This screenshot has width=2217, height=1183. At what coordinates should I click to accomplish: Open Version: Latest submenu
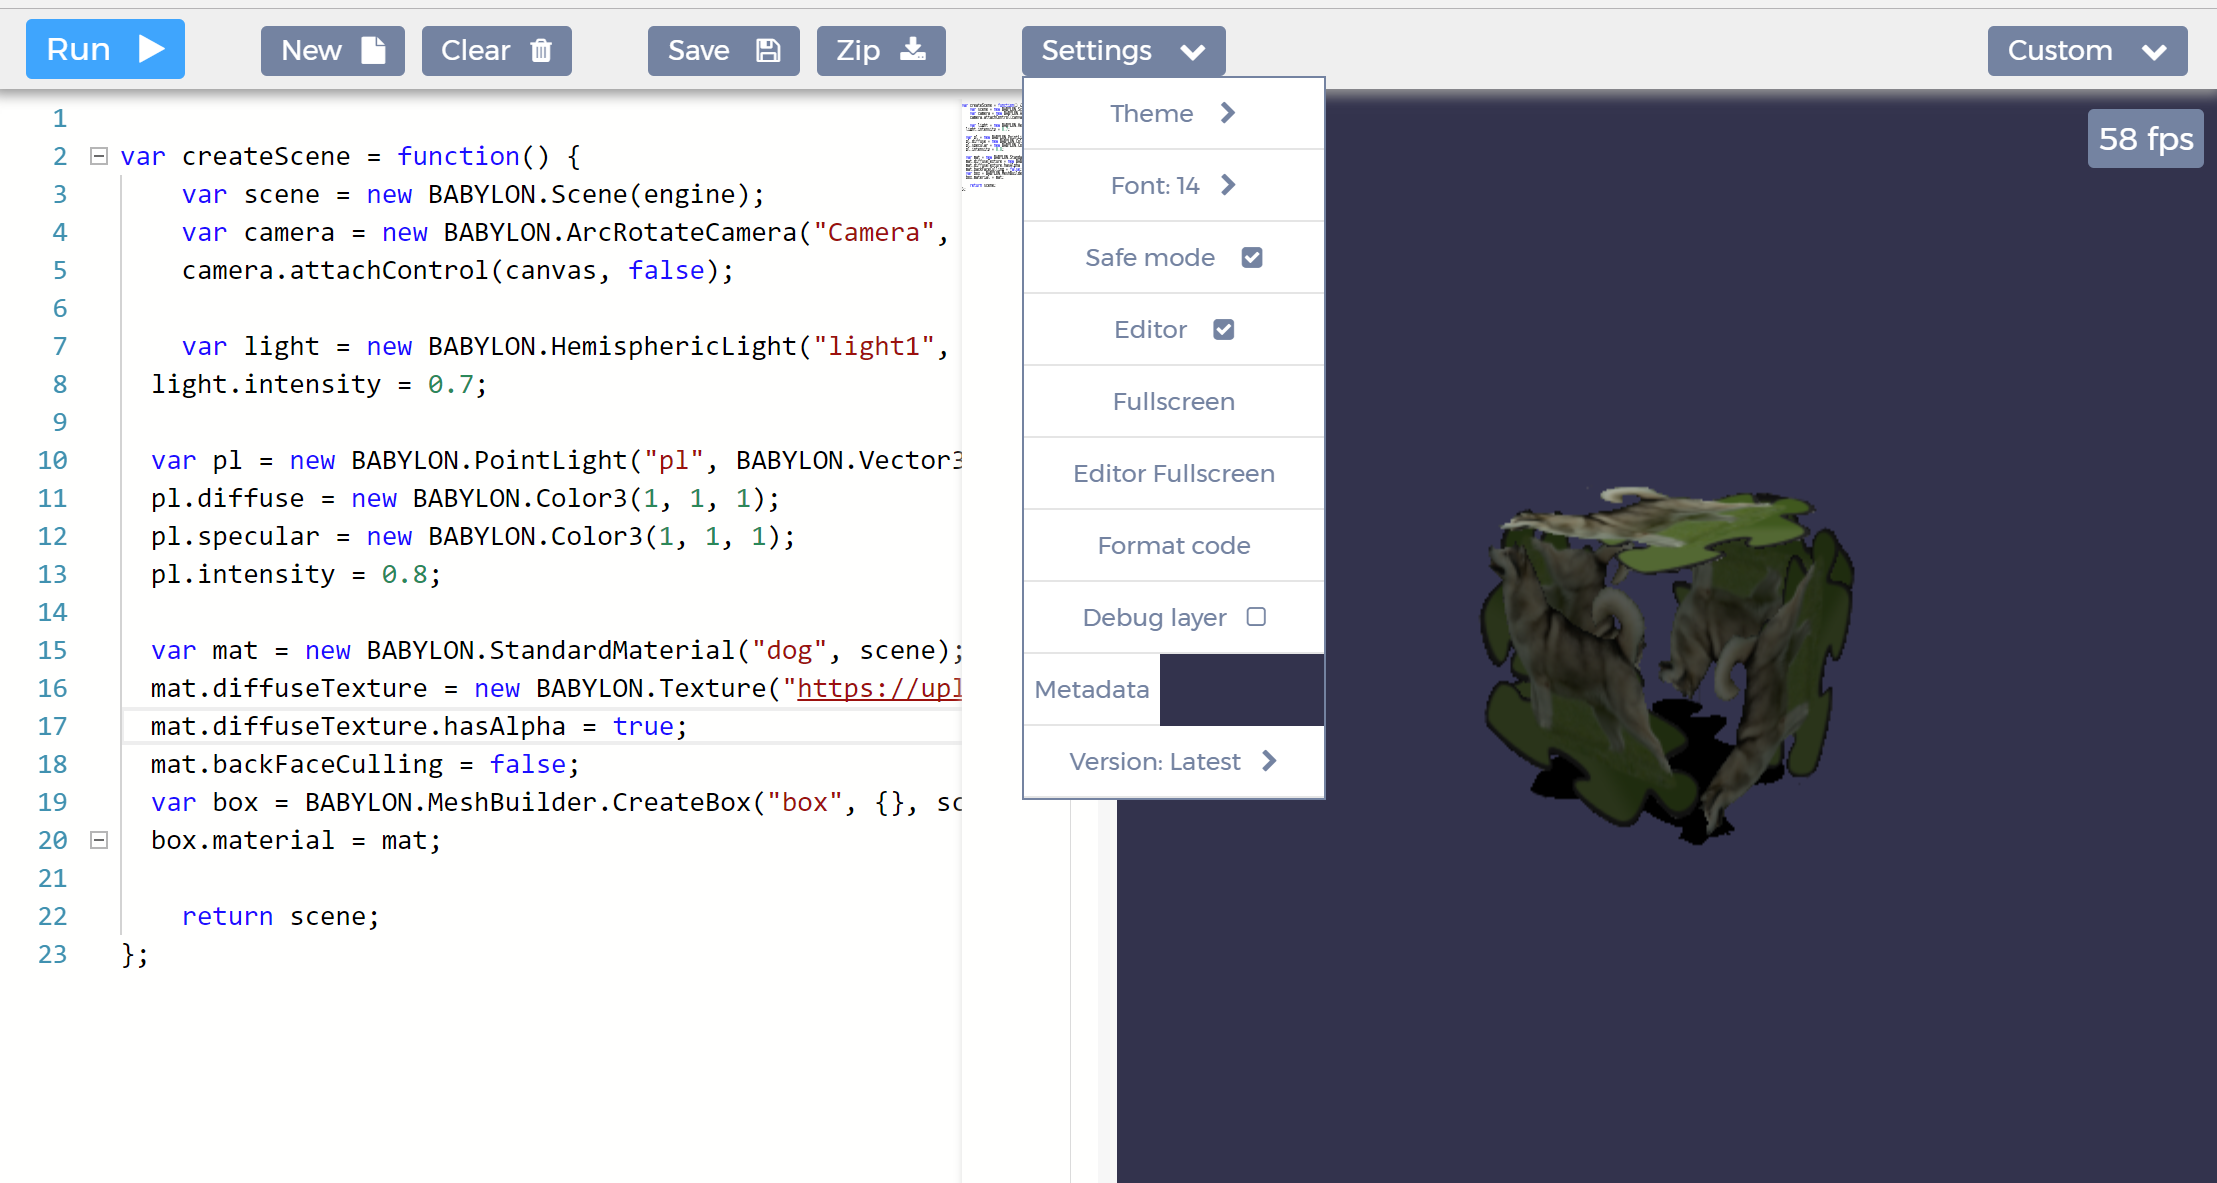(1174, 762)
